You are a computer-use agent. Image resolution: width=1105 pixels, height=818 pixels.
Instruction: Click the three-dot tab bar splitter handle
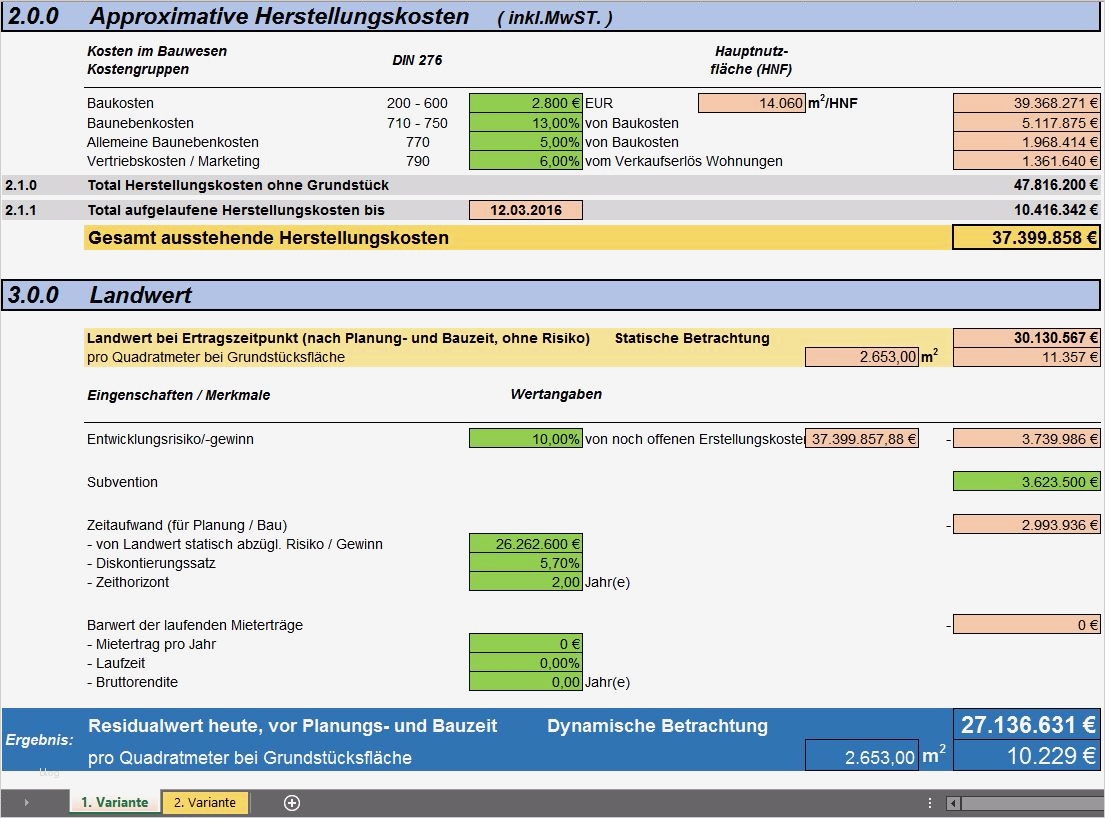930,803
